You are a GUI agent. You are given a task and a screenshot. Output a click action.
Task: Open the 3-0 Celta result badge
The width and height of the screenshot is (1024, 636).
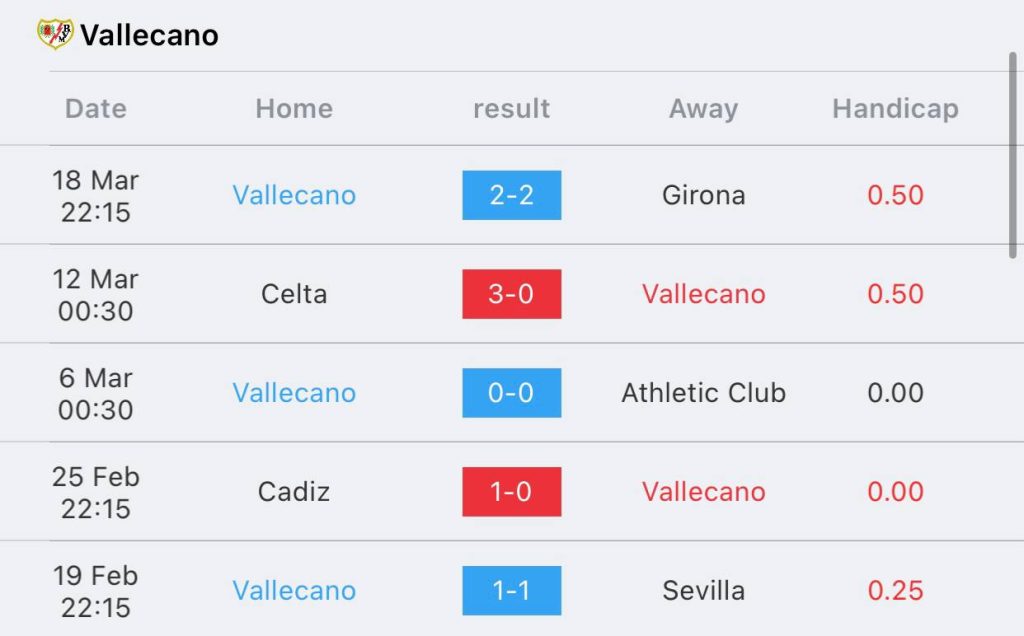click(x=511, y=294)
